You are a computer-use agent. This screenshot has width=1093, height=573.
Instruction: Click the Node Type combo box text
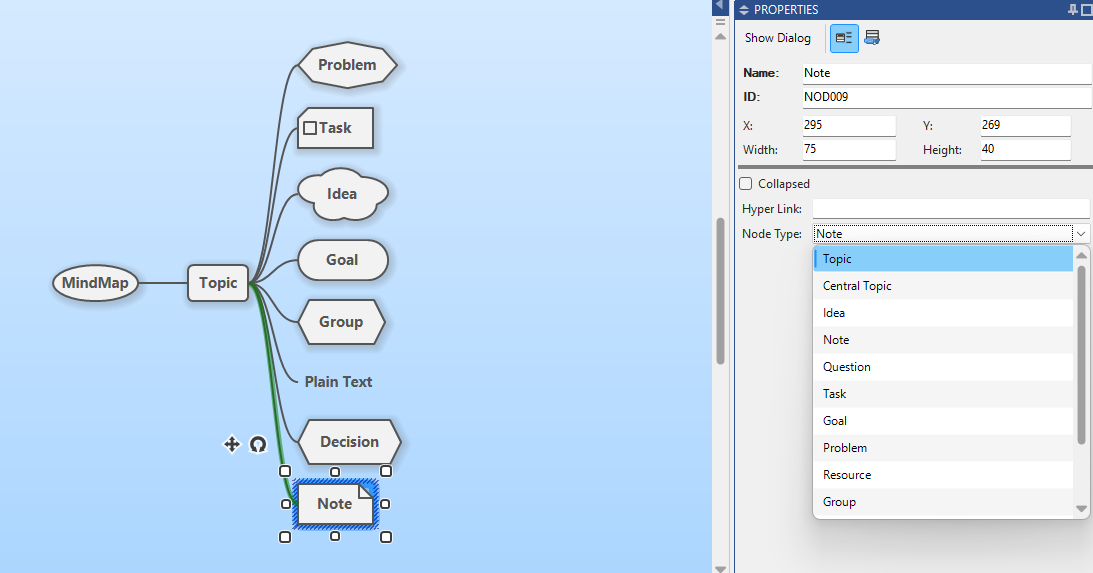coord(942,234)
